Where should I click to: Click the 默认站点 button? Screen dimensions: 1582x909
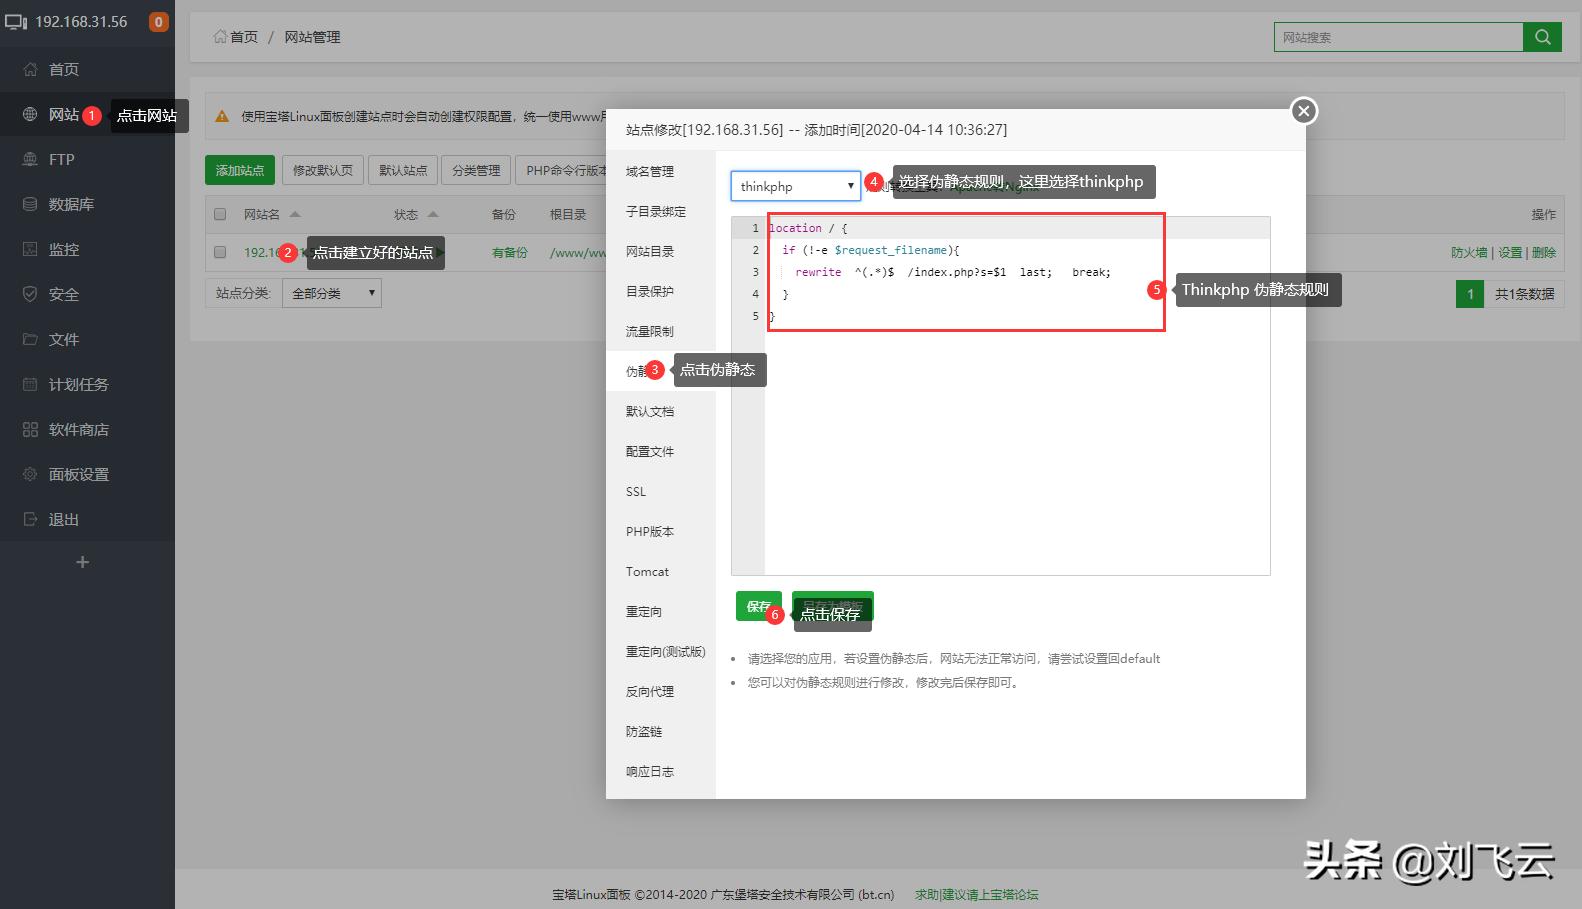coord(403,170)
